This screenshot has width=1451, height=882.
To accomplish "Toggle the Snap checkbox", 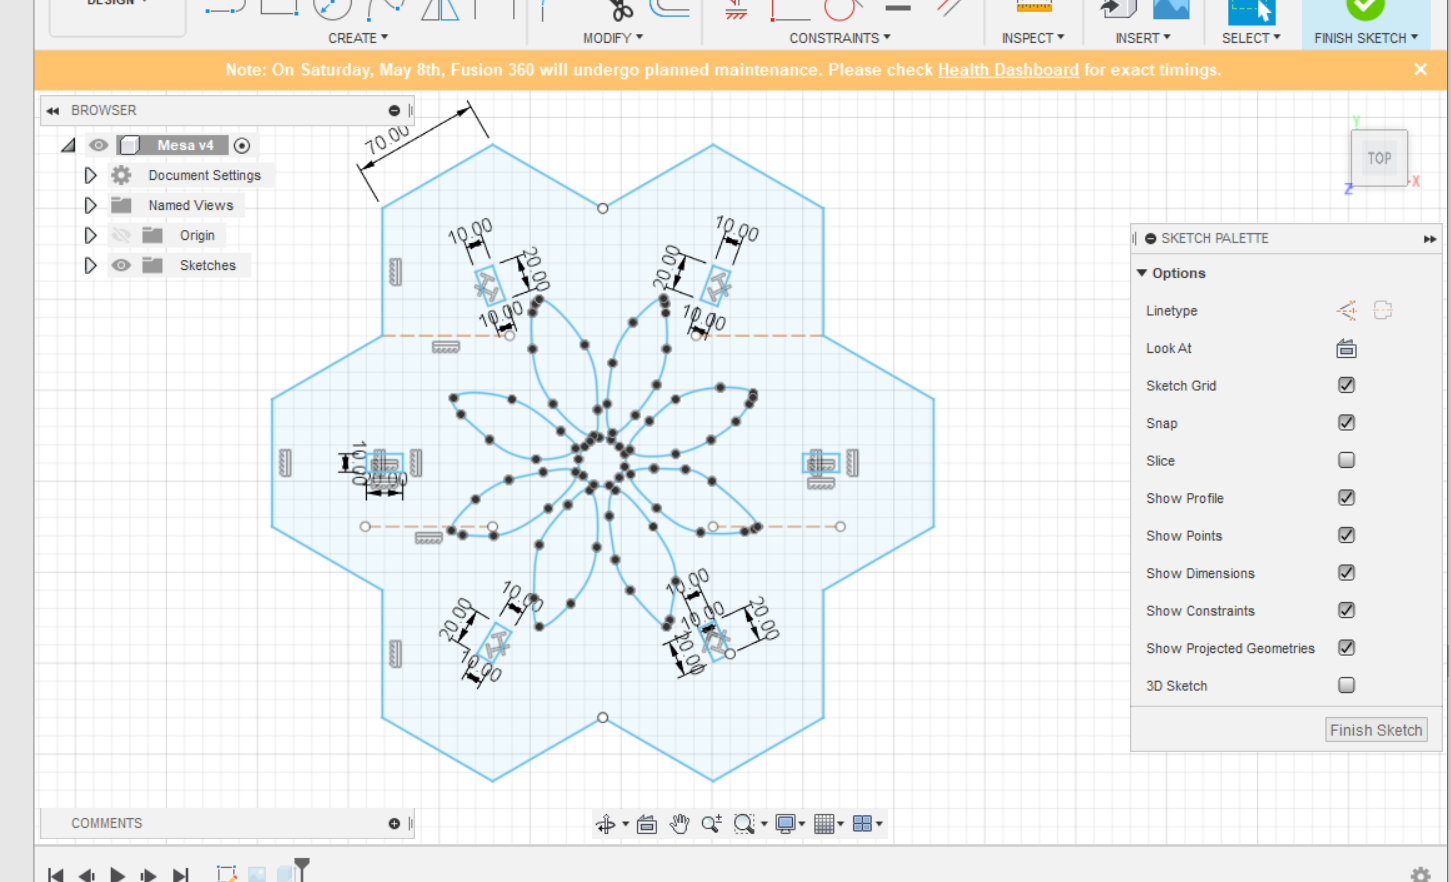I will (x=1346, y=423).
